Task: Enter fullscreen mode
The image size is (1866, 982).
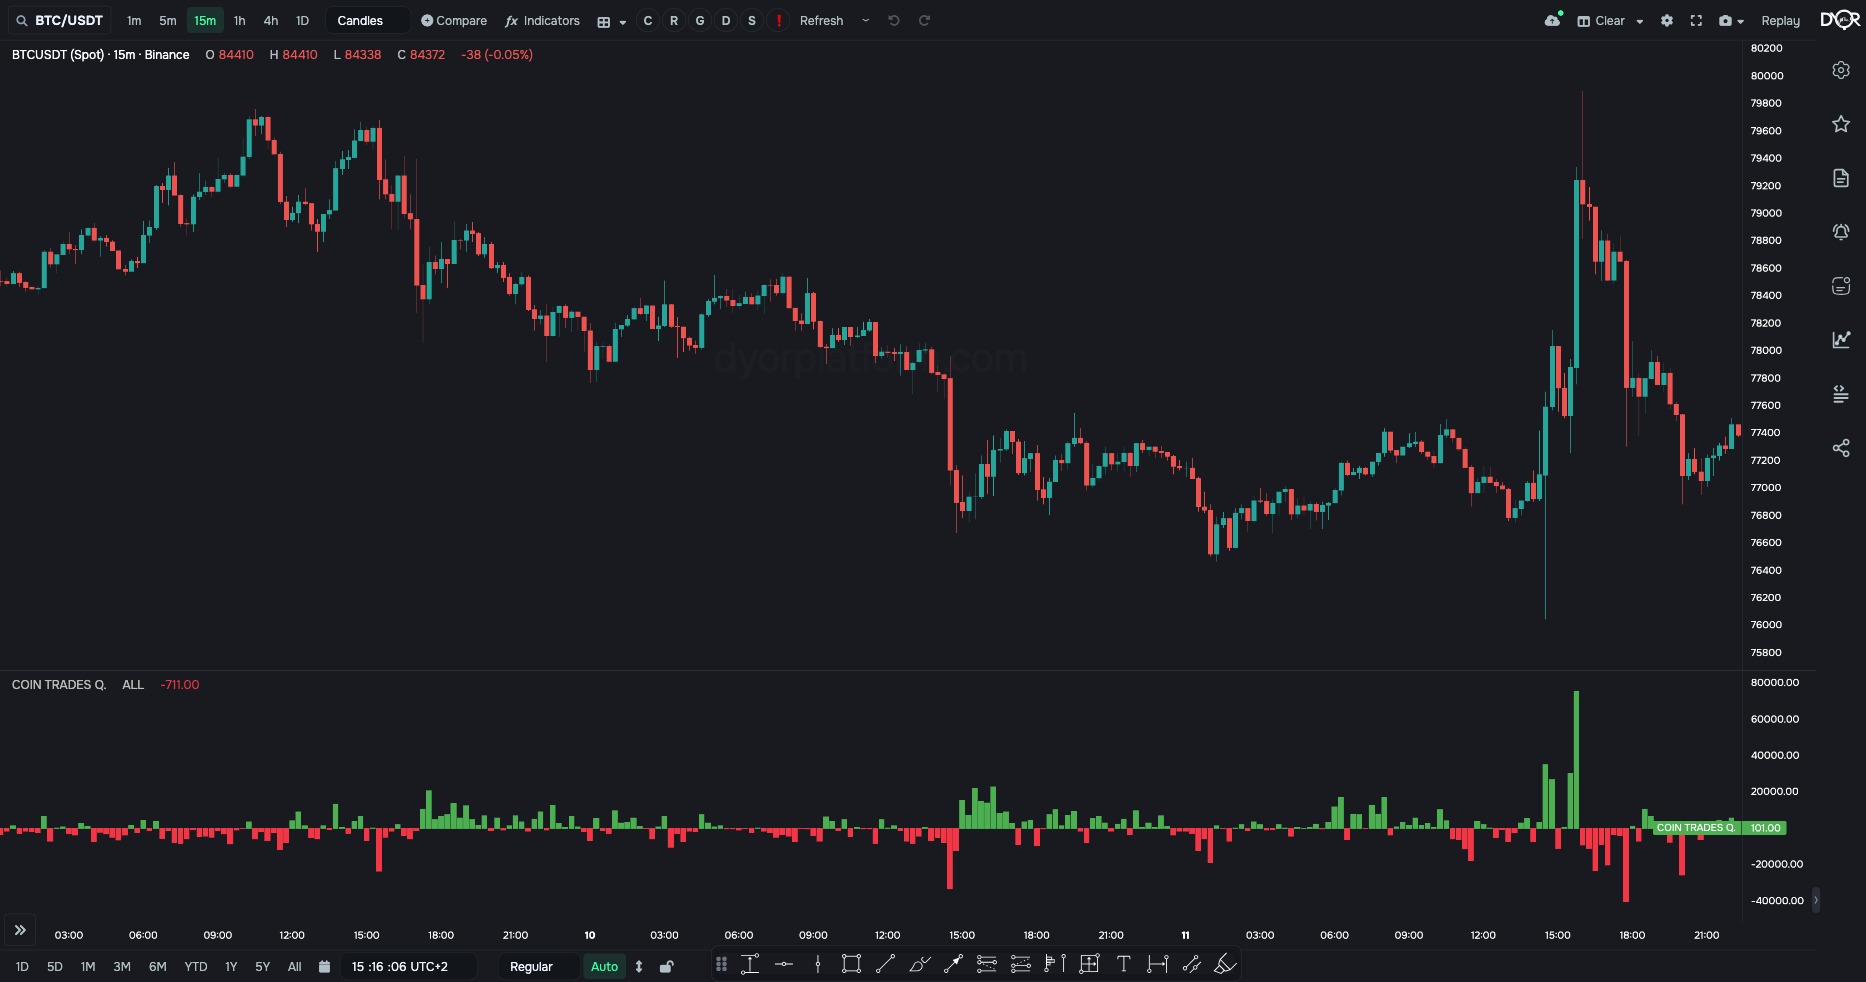Action: [1696, 21]
